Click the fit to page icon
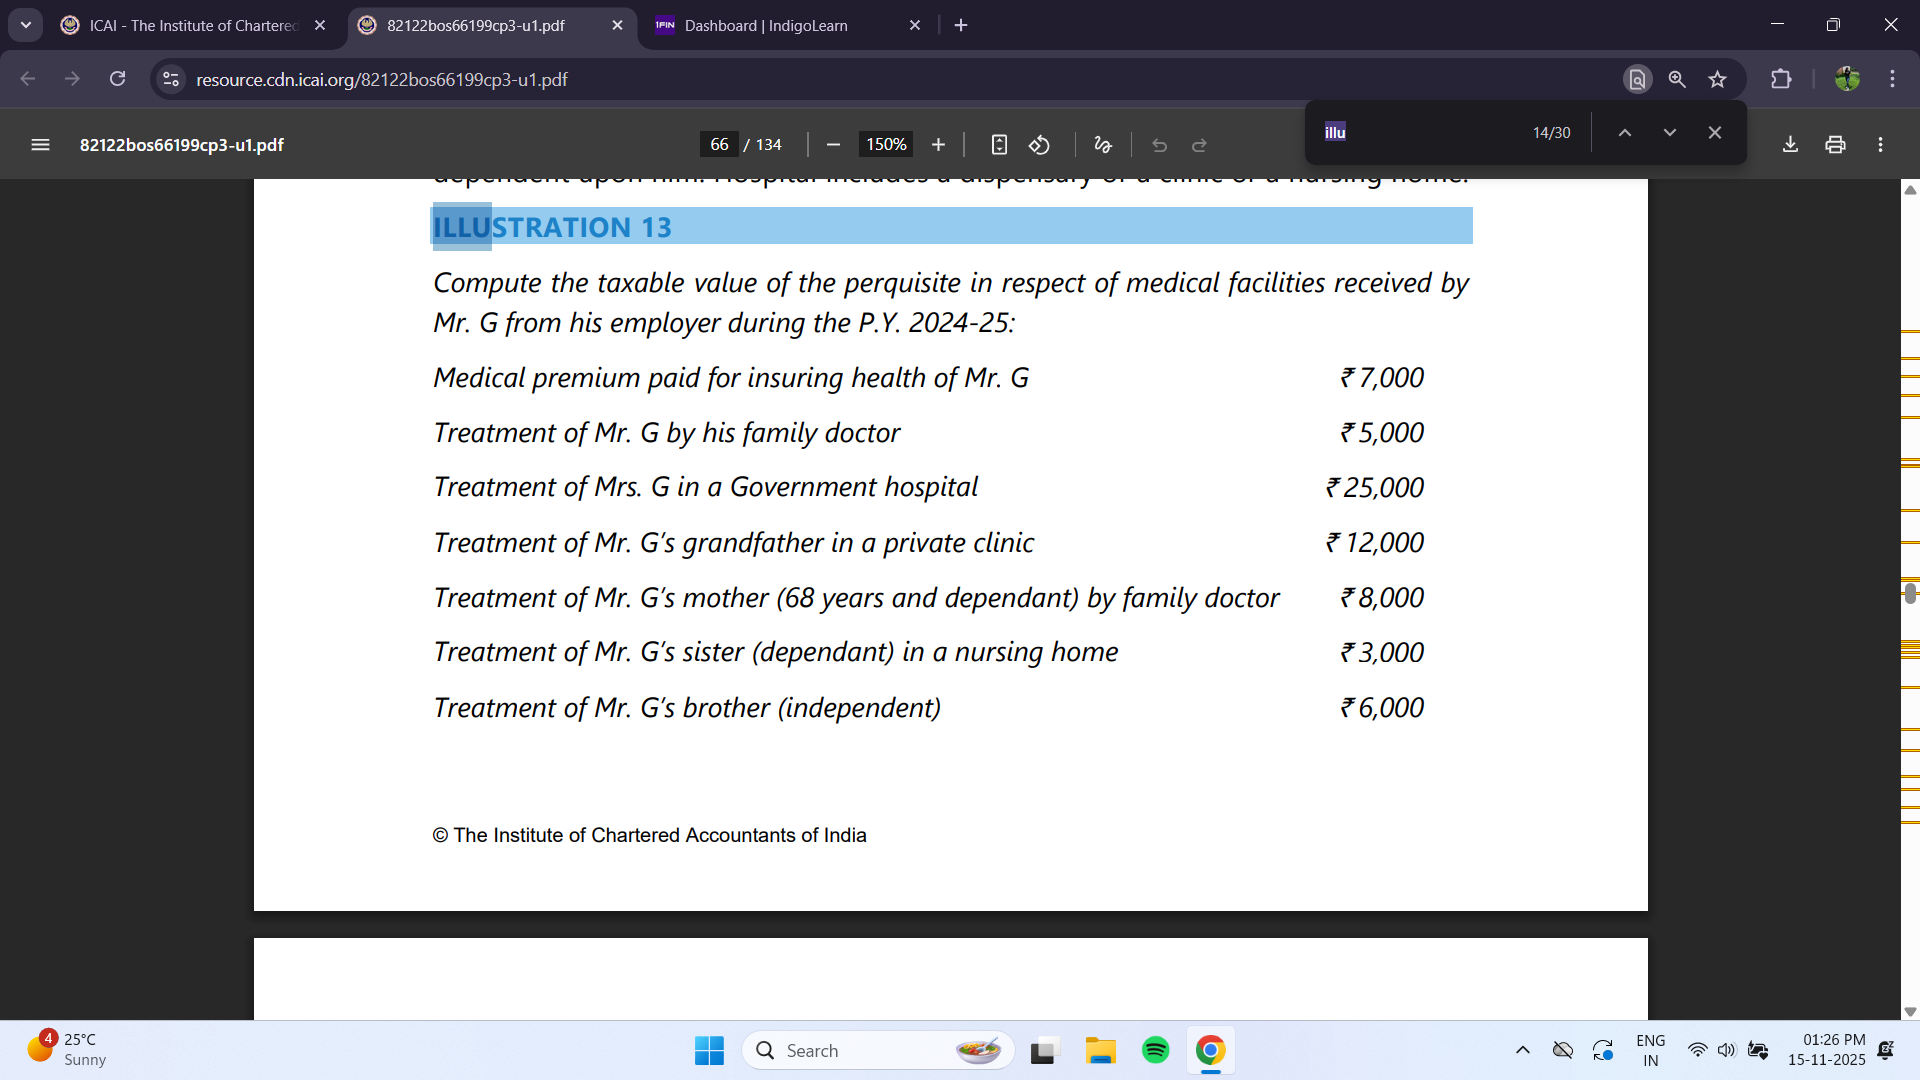1920x1080 pixels. (999, 145)
